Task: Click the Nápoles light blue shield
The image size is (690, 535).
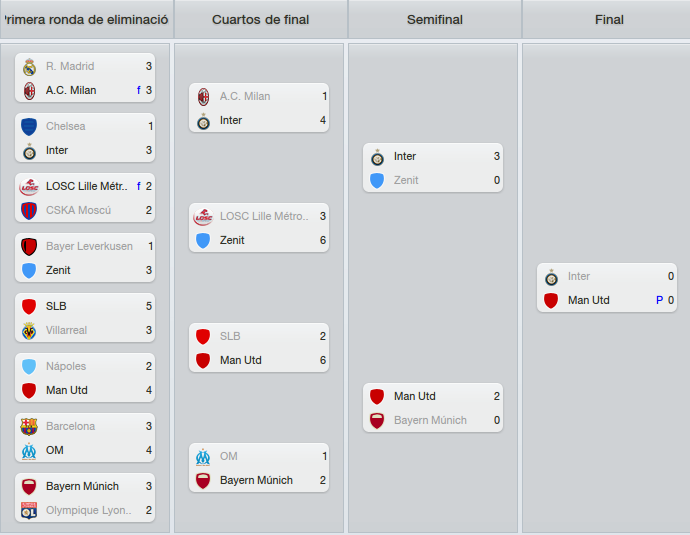Action: (x=29, y=367)
